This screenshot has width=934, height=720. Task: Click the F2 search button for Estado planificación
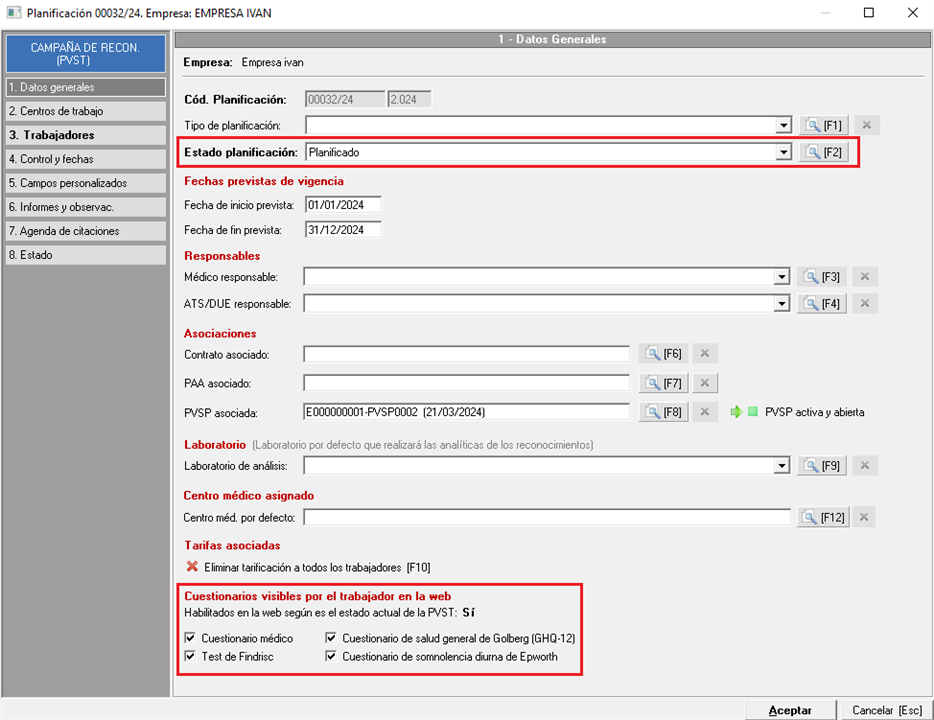[x=824, y=152]
